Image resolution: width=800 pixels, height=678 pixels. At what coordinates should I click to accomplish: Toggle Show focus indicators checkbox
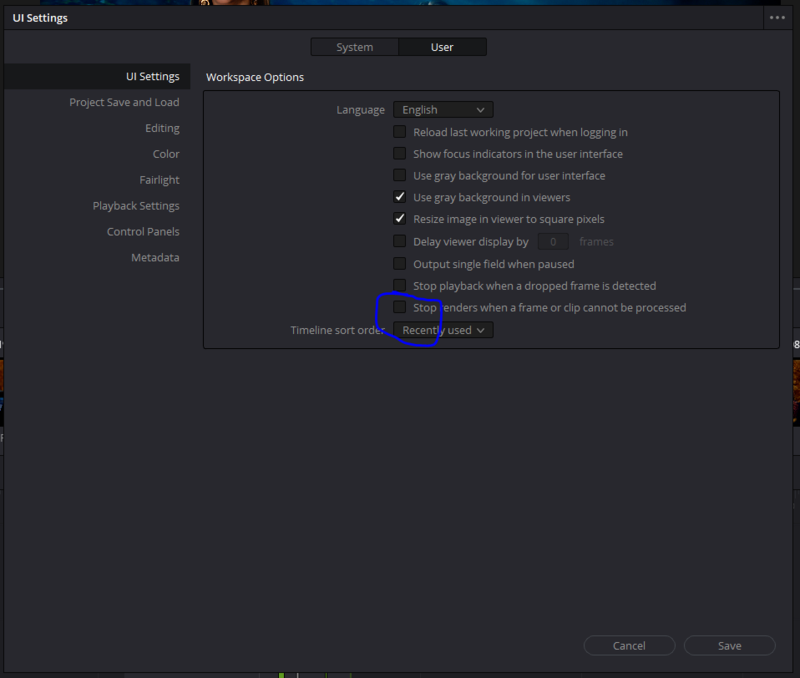tap(400, 154)
